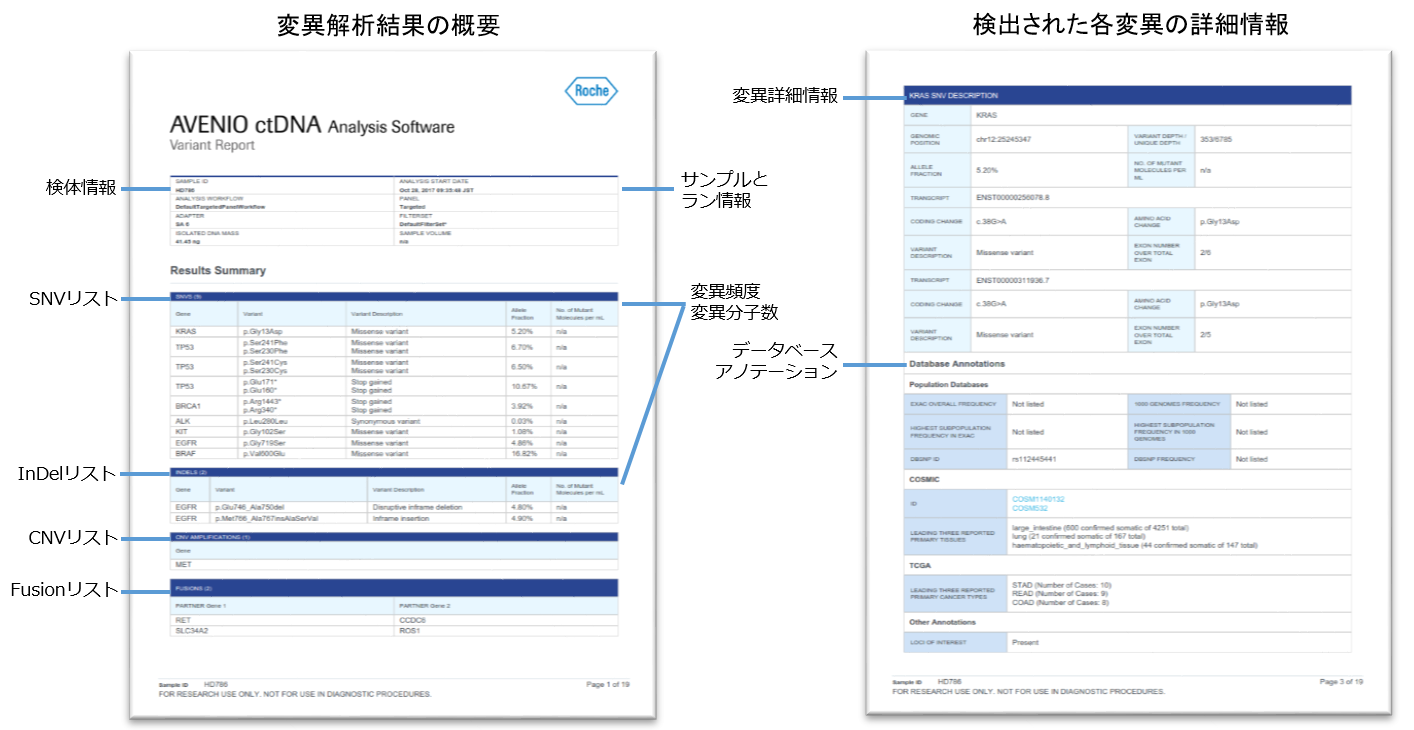
Task: Click the 'SNVS (9)' table header bar
Action: (x=394, y=297)
